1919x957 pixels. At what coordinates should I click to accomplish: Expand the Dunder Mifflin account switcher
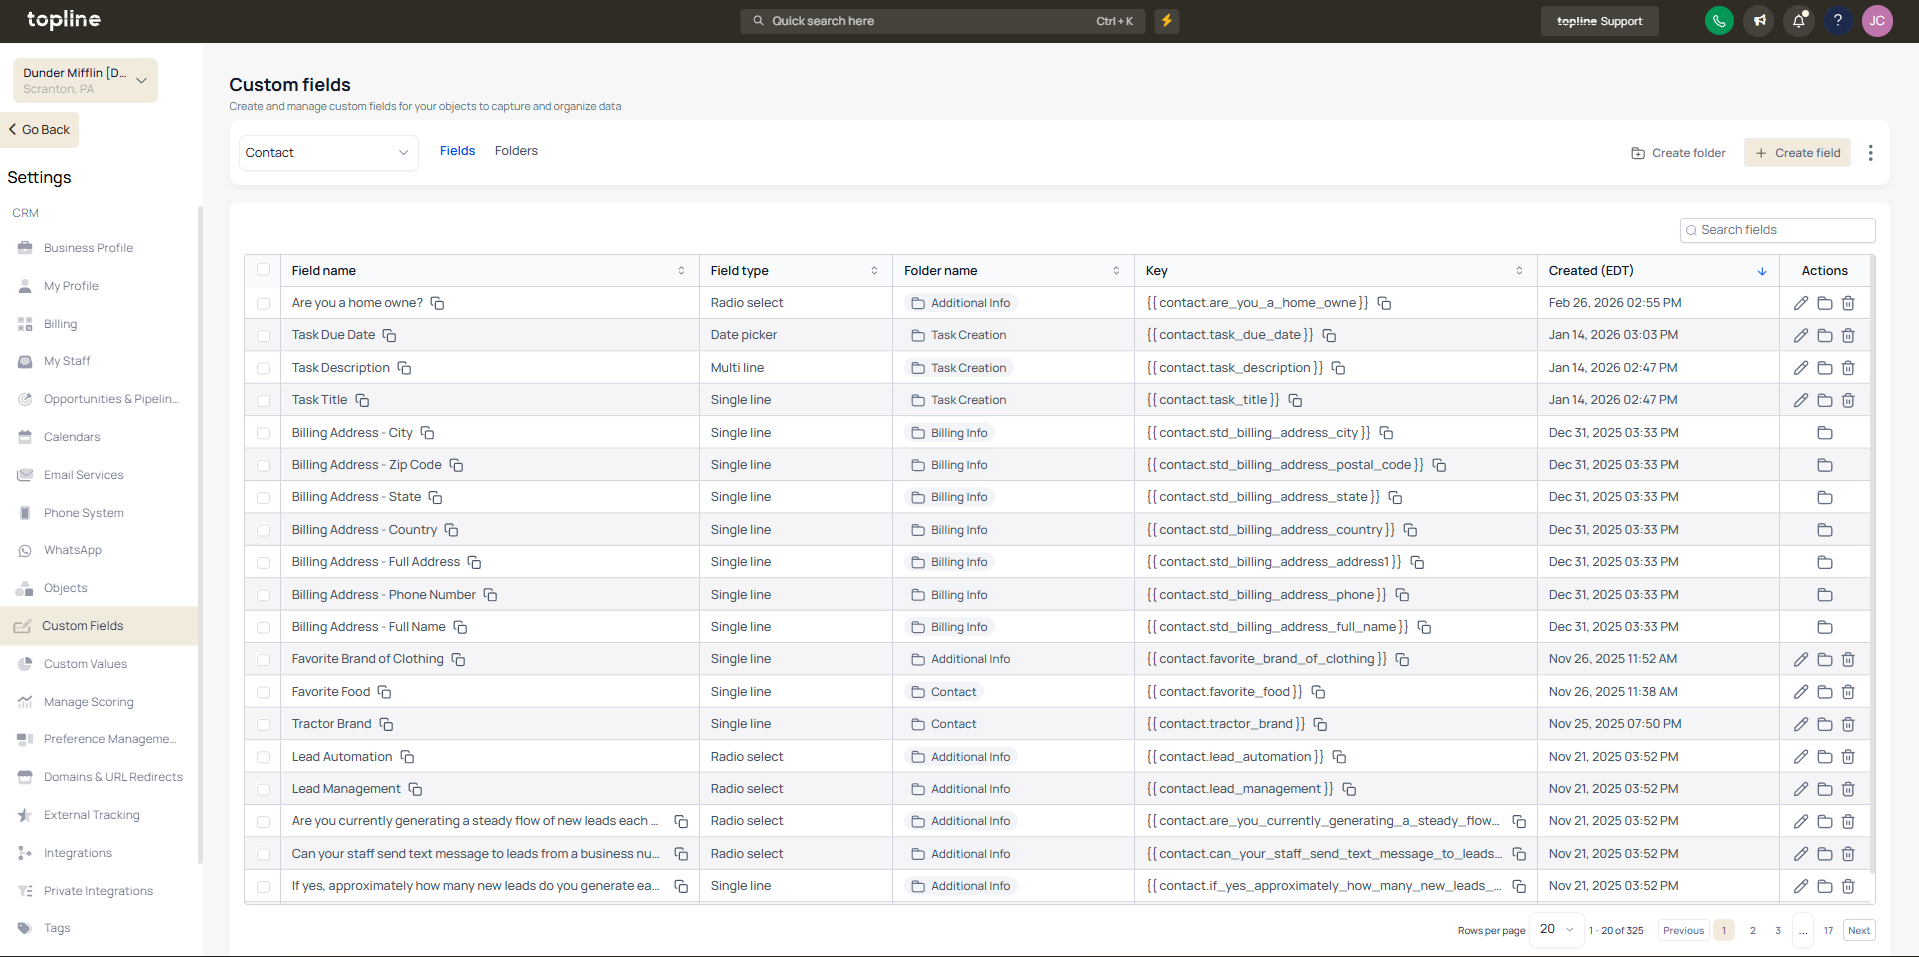pyautogui.click(x=85, y=80)
